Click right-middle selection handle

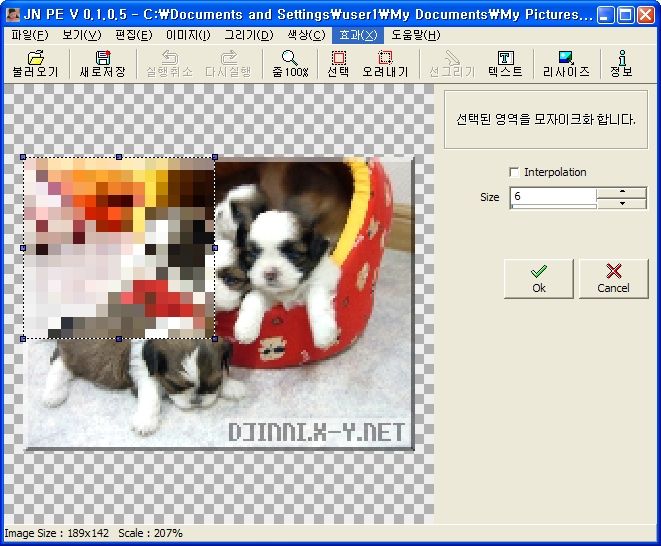click(215, 248)
